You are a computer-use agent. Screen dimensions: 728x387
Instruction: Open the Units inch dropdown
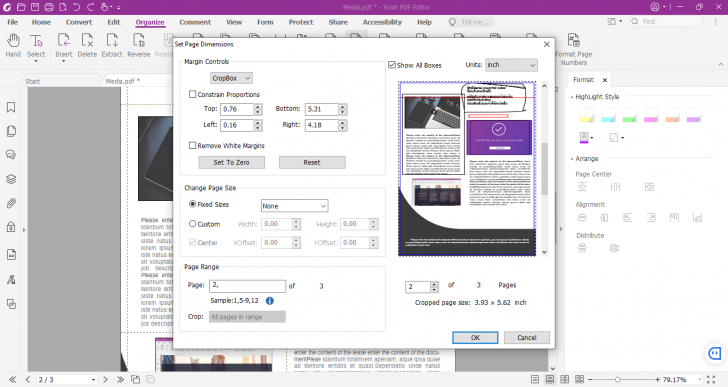[x=511, y=65]
